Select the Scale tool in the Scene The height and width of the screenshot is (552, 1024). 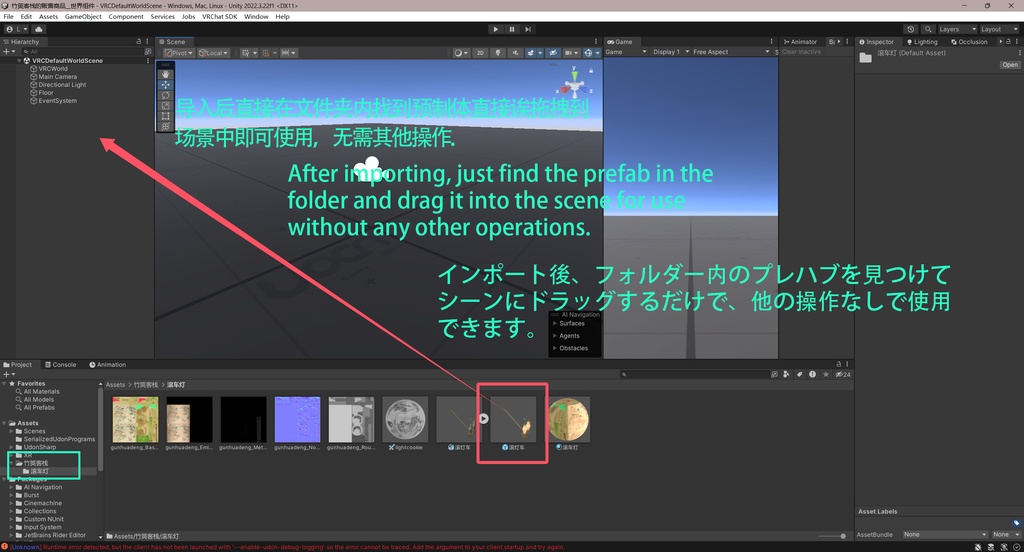point(165,106)
